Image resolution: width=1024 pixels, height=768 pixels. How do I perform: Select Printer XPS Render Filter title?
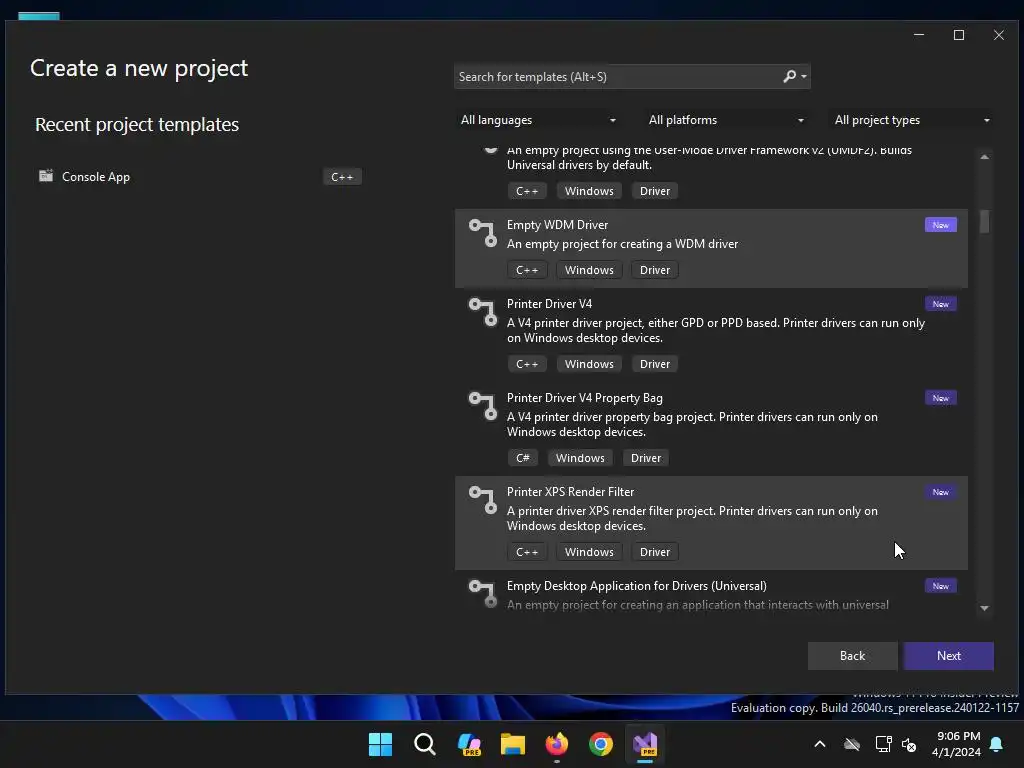coord(570,492)
